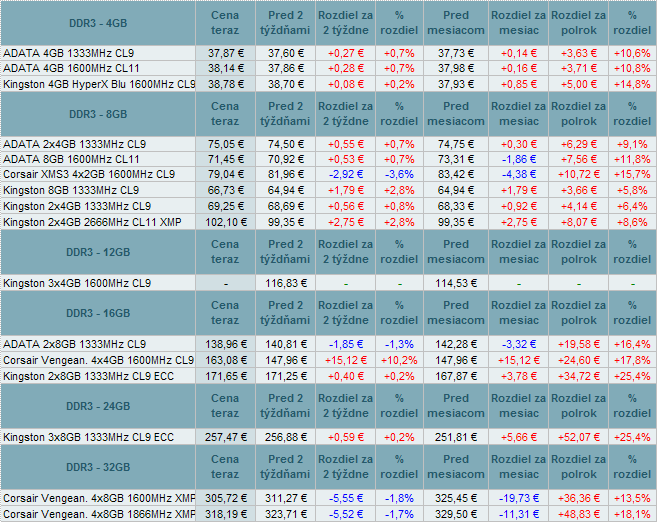
Task: Click the month-ago price 114,53 €
Action: [456, 284]
